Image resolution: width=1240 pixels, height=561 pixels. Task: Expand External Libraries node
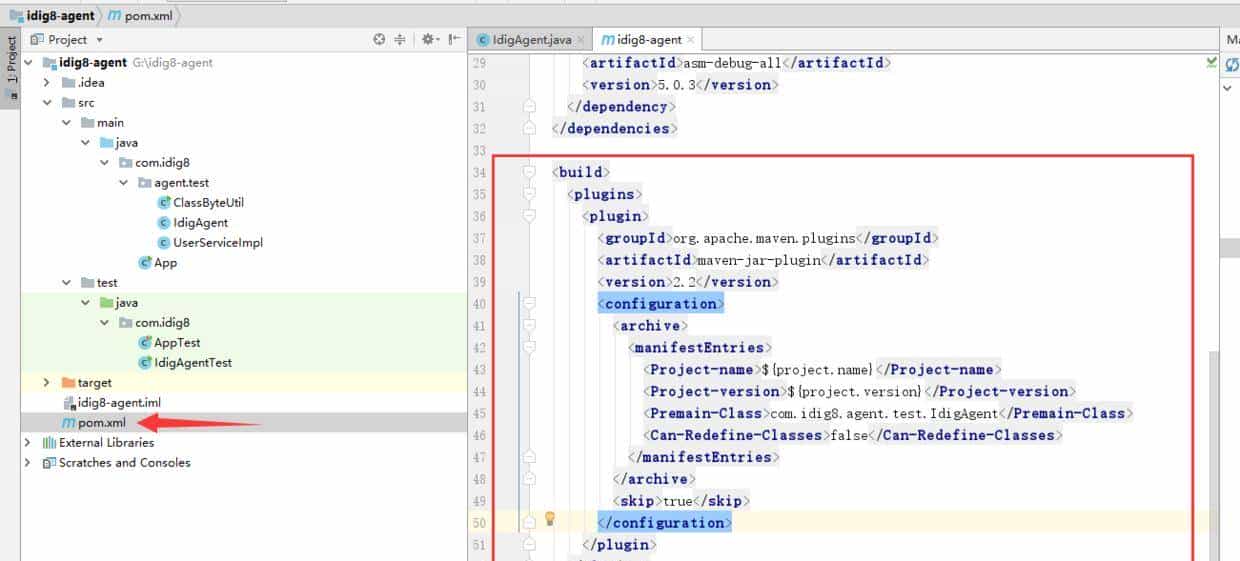coord(28,443)
